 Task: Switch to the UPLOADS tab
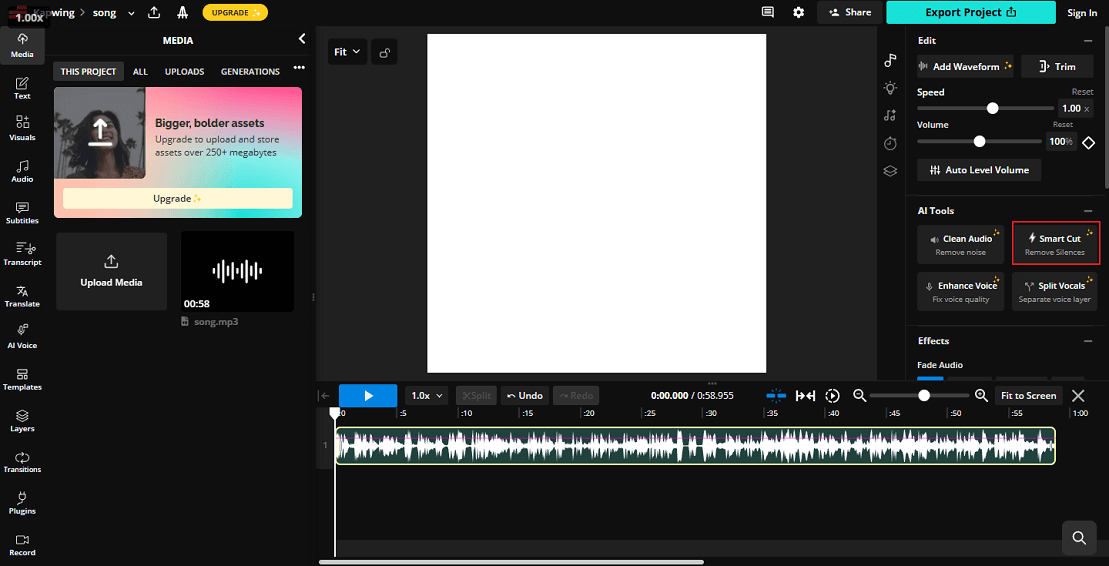tap(185, 71)
